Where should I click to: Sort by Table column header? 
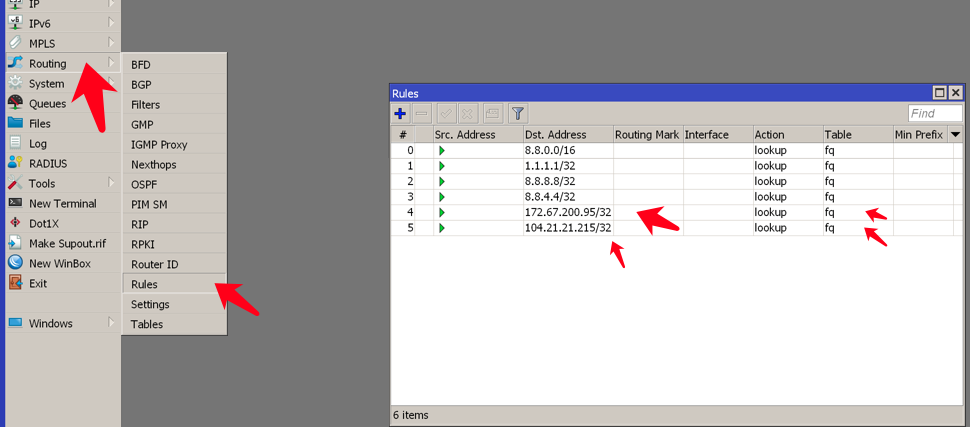click(x=858, y=134)
